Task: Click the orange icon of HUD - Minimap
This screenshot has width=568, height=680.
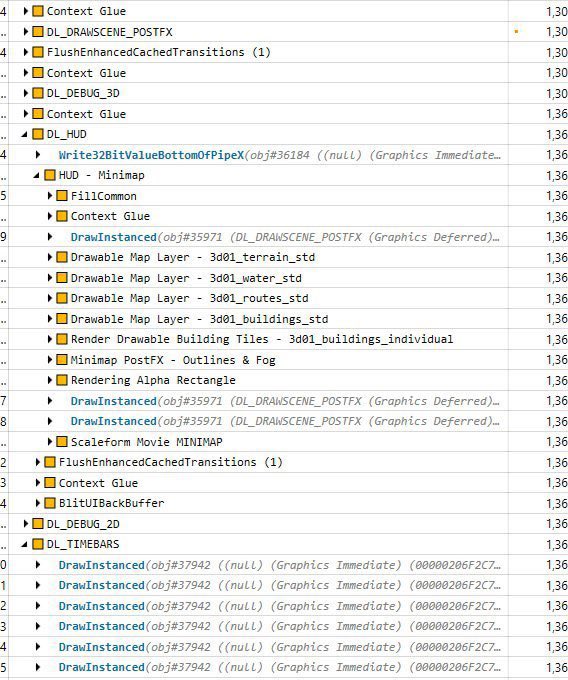Action: 50,175
